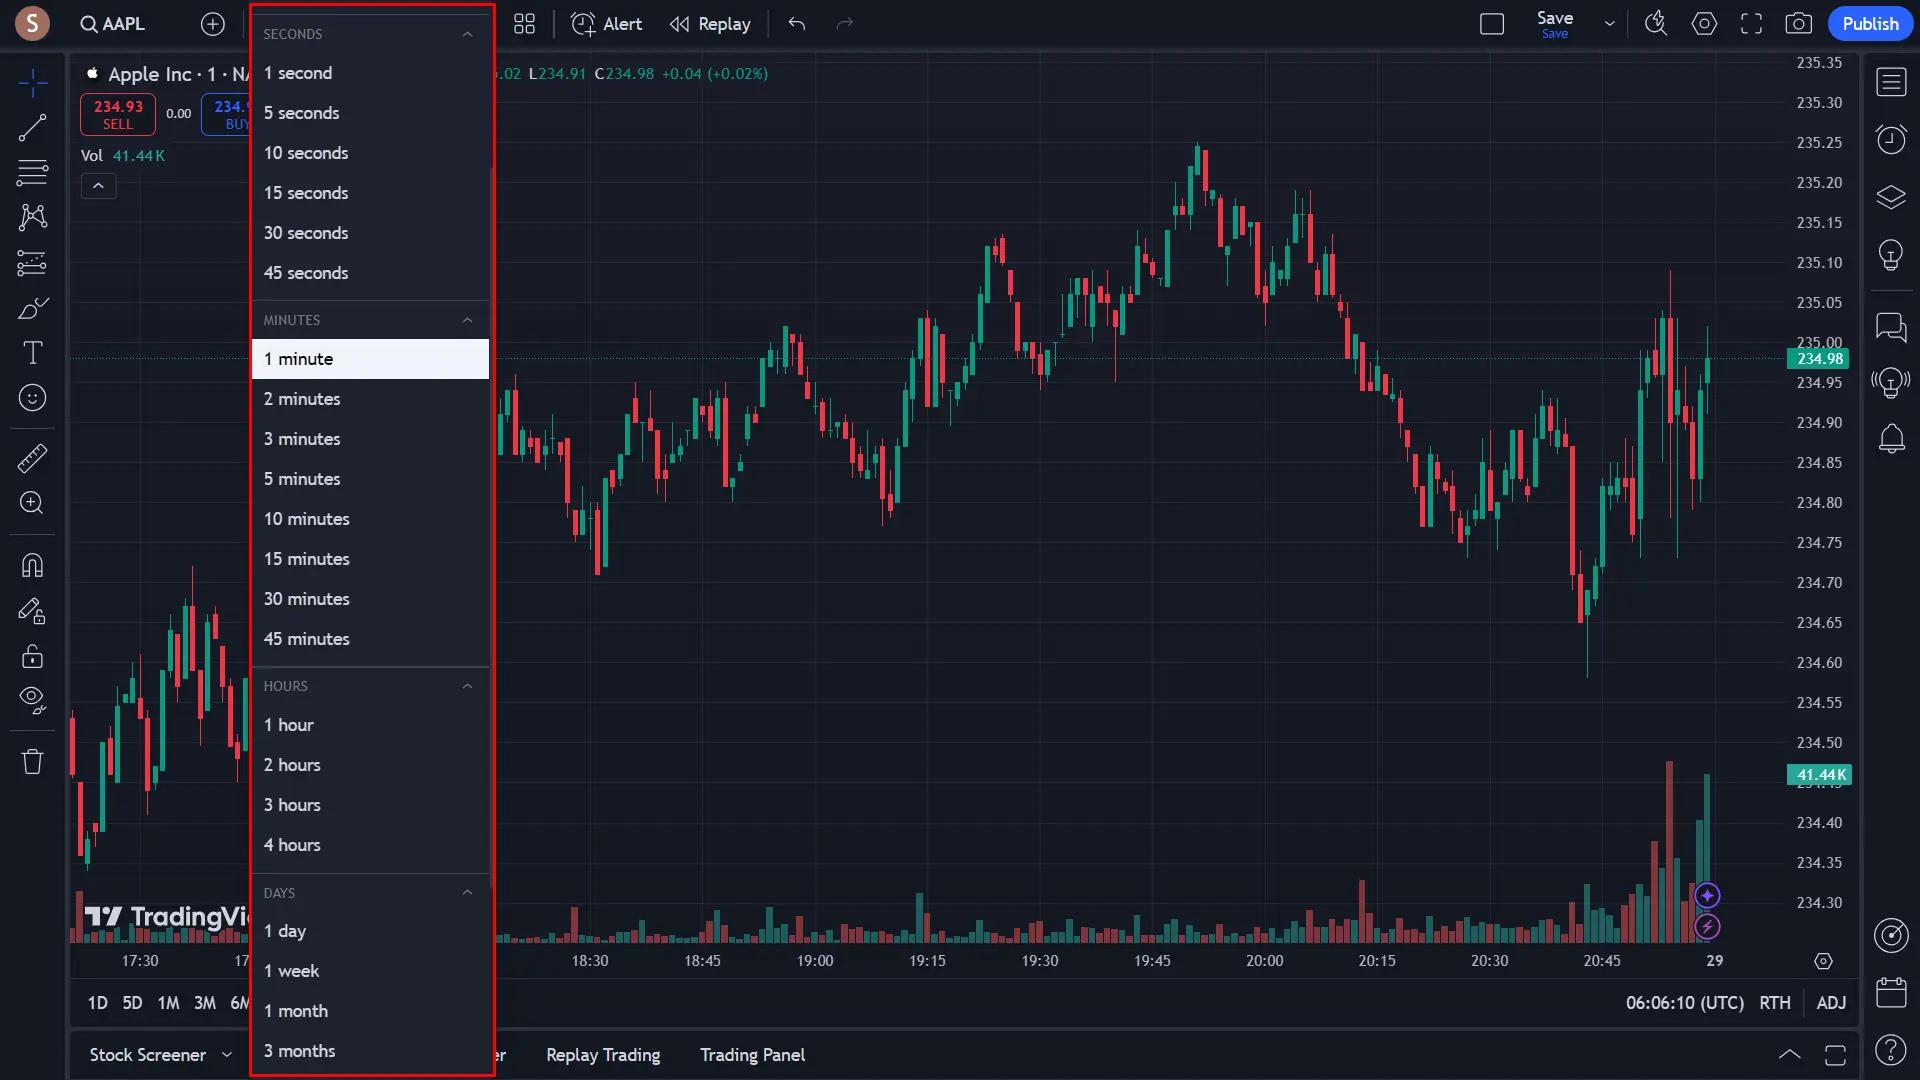The image size is (1920, 1080).
Task: Select the 1 week interval
Action: coord(370,971)
